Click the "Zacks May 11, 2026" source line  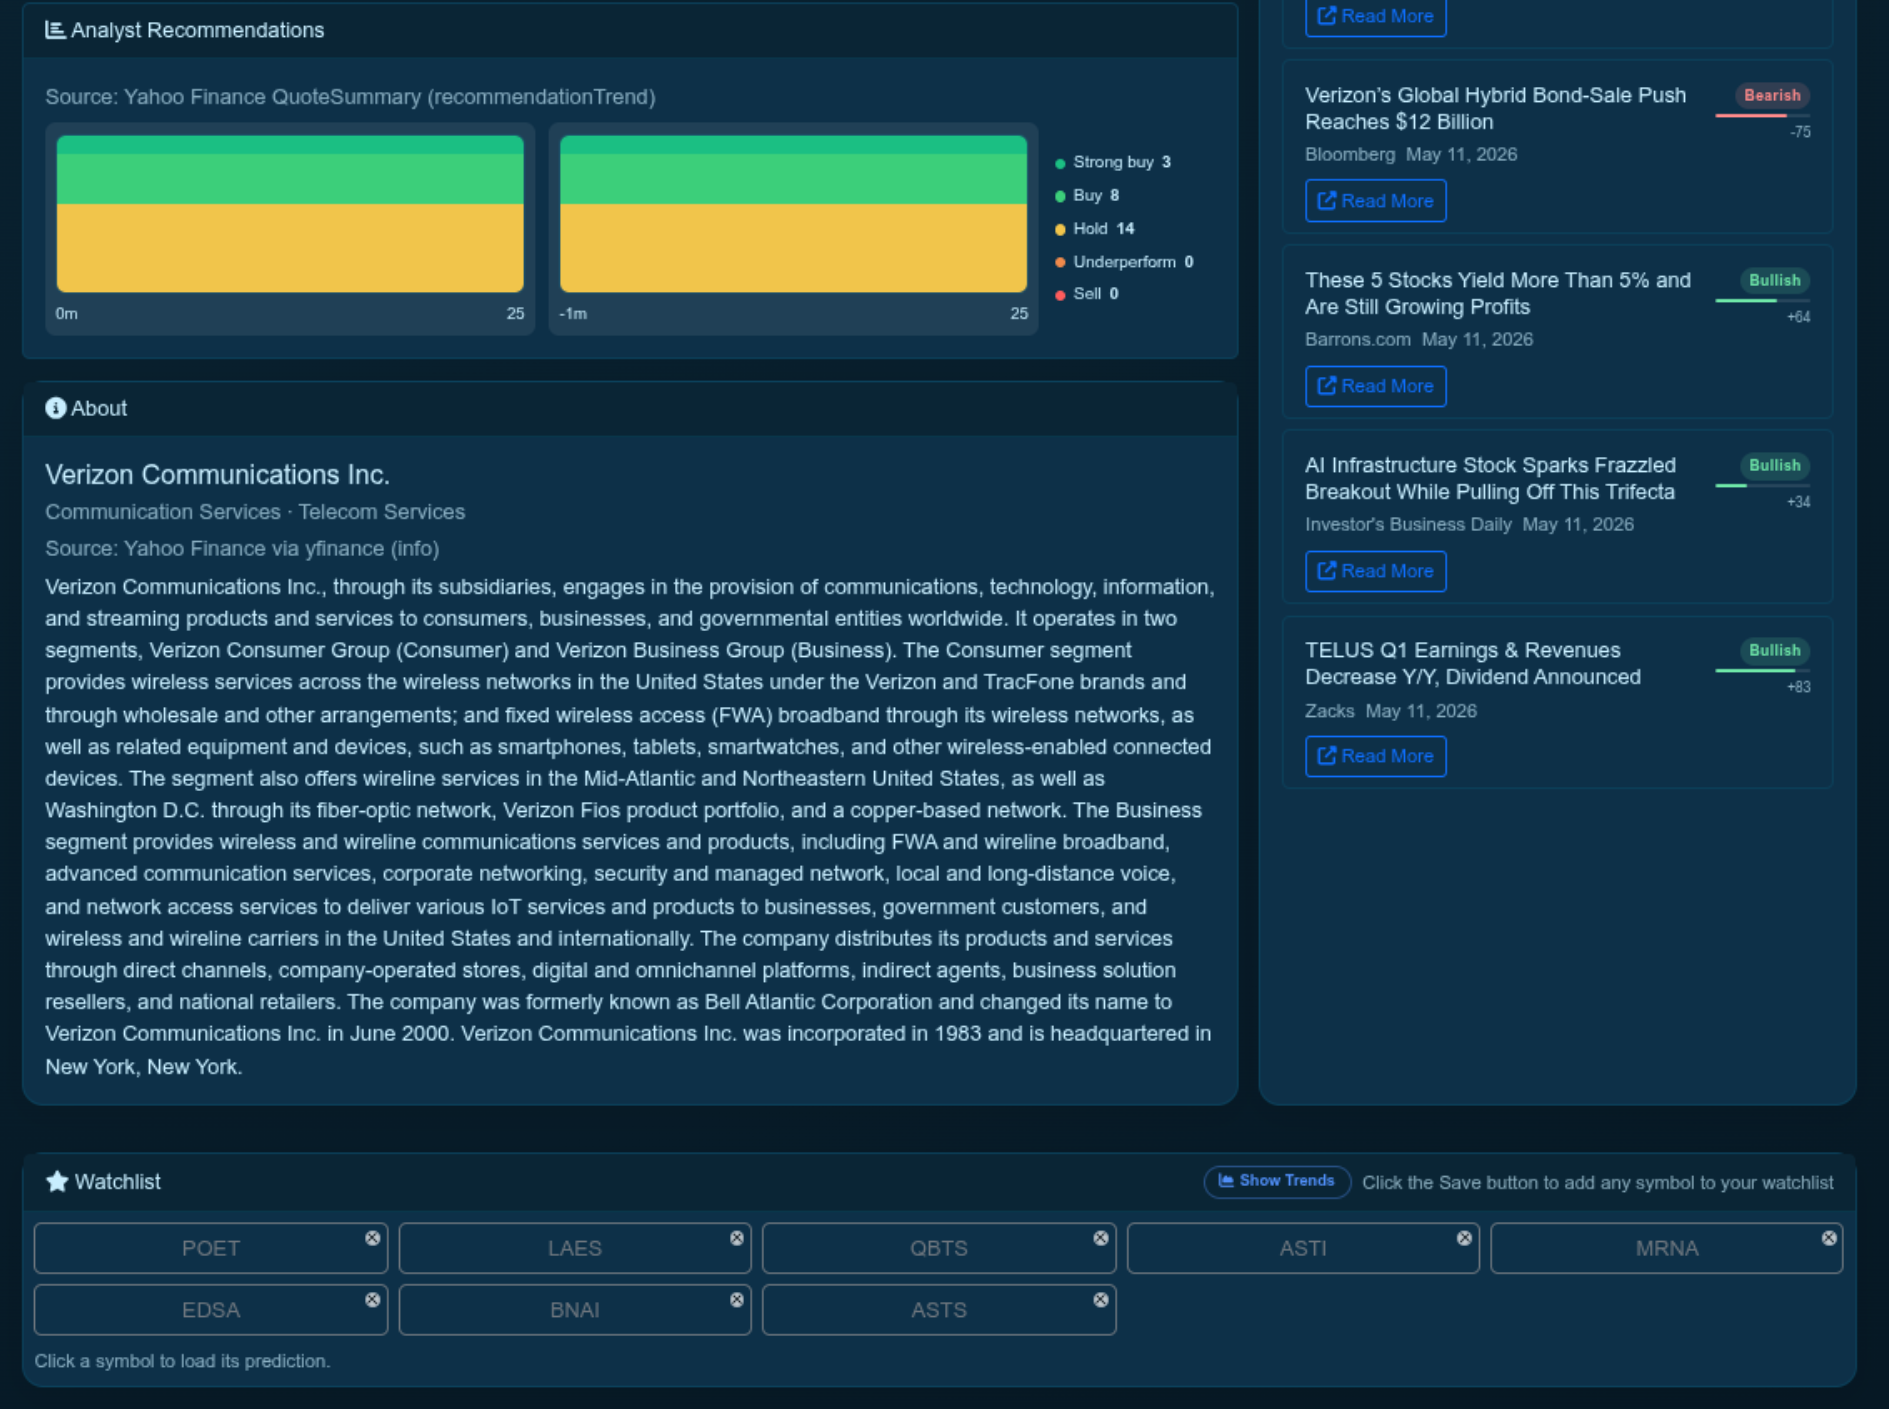tap(1391, 711)
